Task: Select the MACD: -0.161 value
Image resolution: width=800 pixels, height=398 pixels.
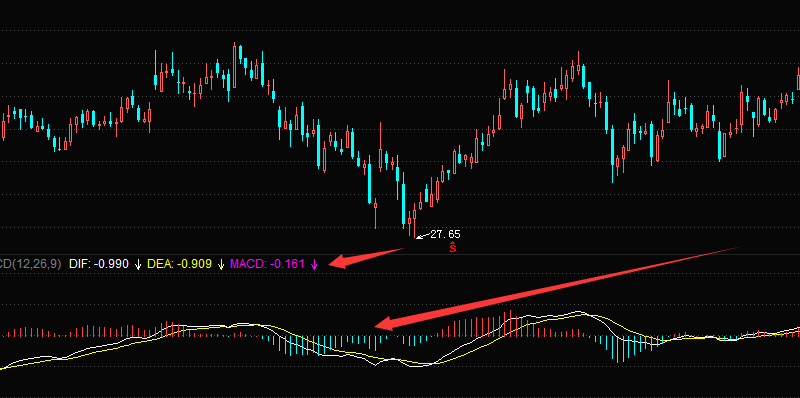Action: [267, 264]
